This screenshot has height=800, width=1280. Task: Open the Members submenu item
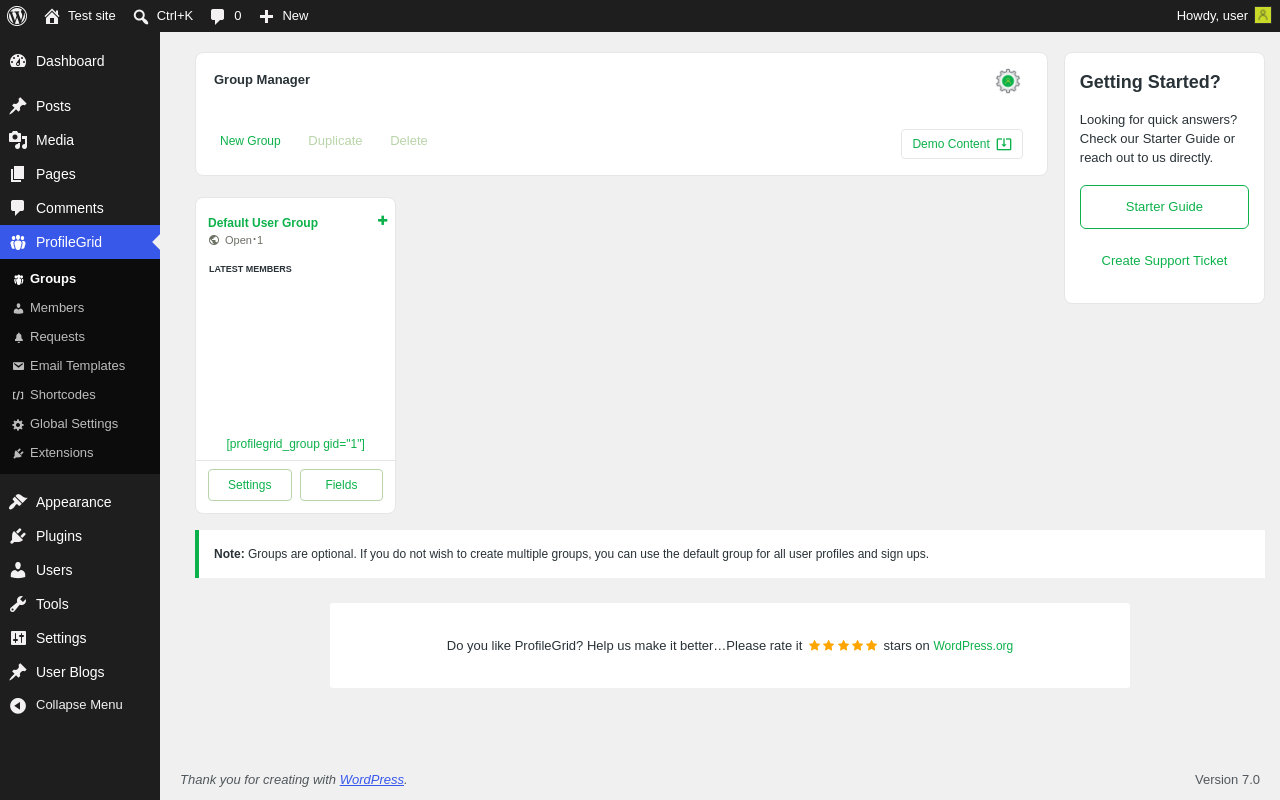coord(57,308)
